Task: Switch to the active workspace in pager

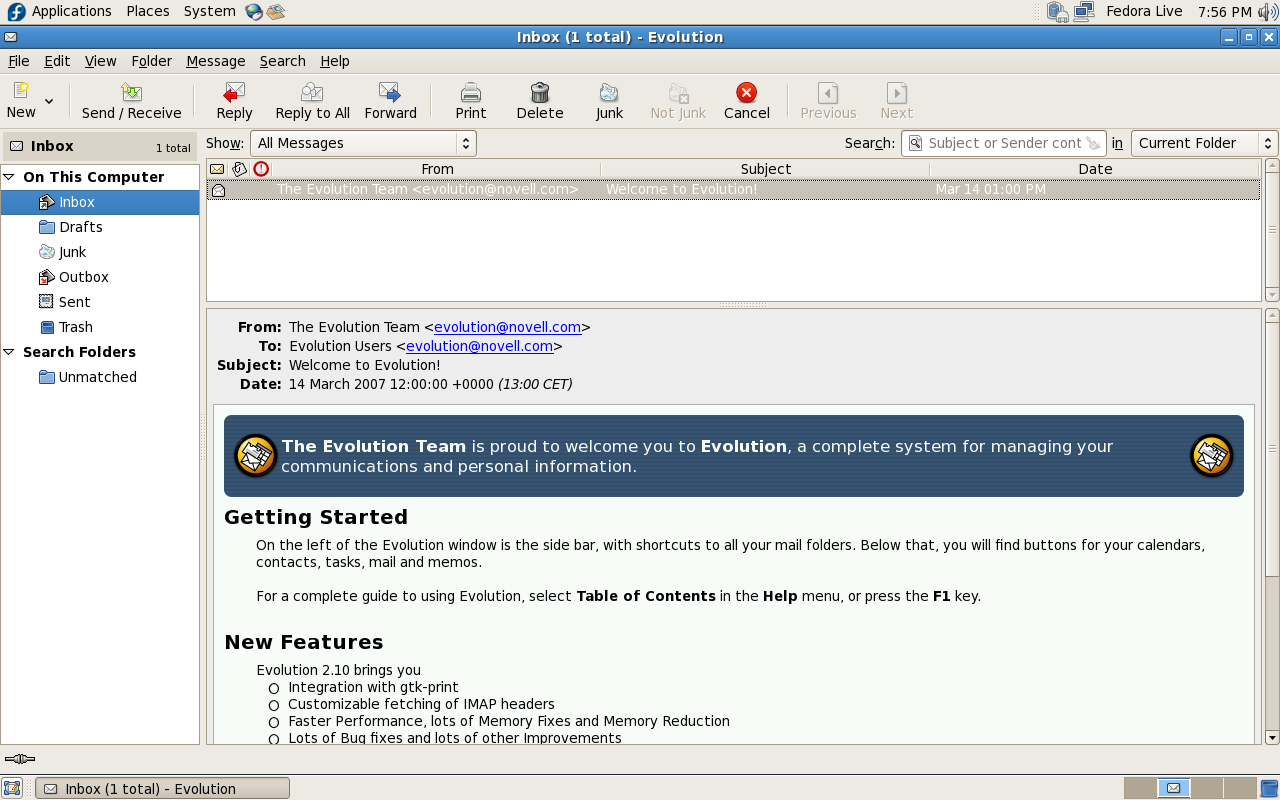Action: click(x=1174, y=788)
